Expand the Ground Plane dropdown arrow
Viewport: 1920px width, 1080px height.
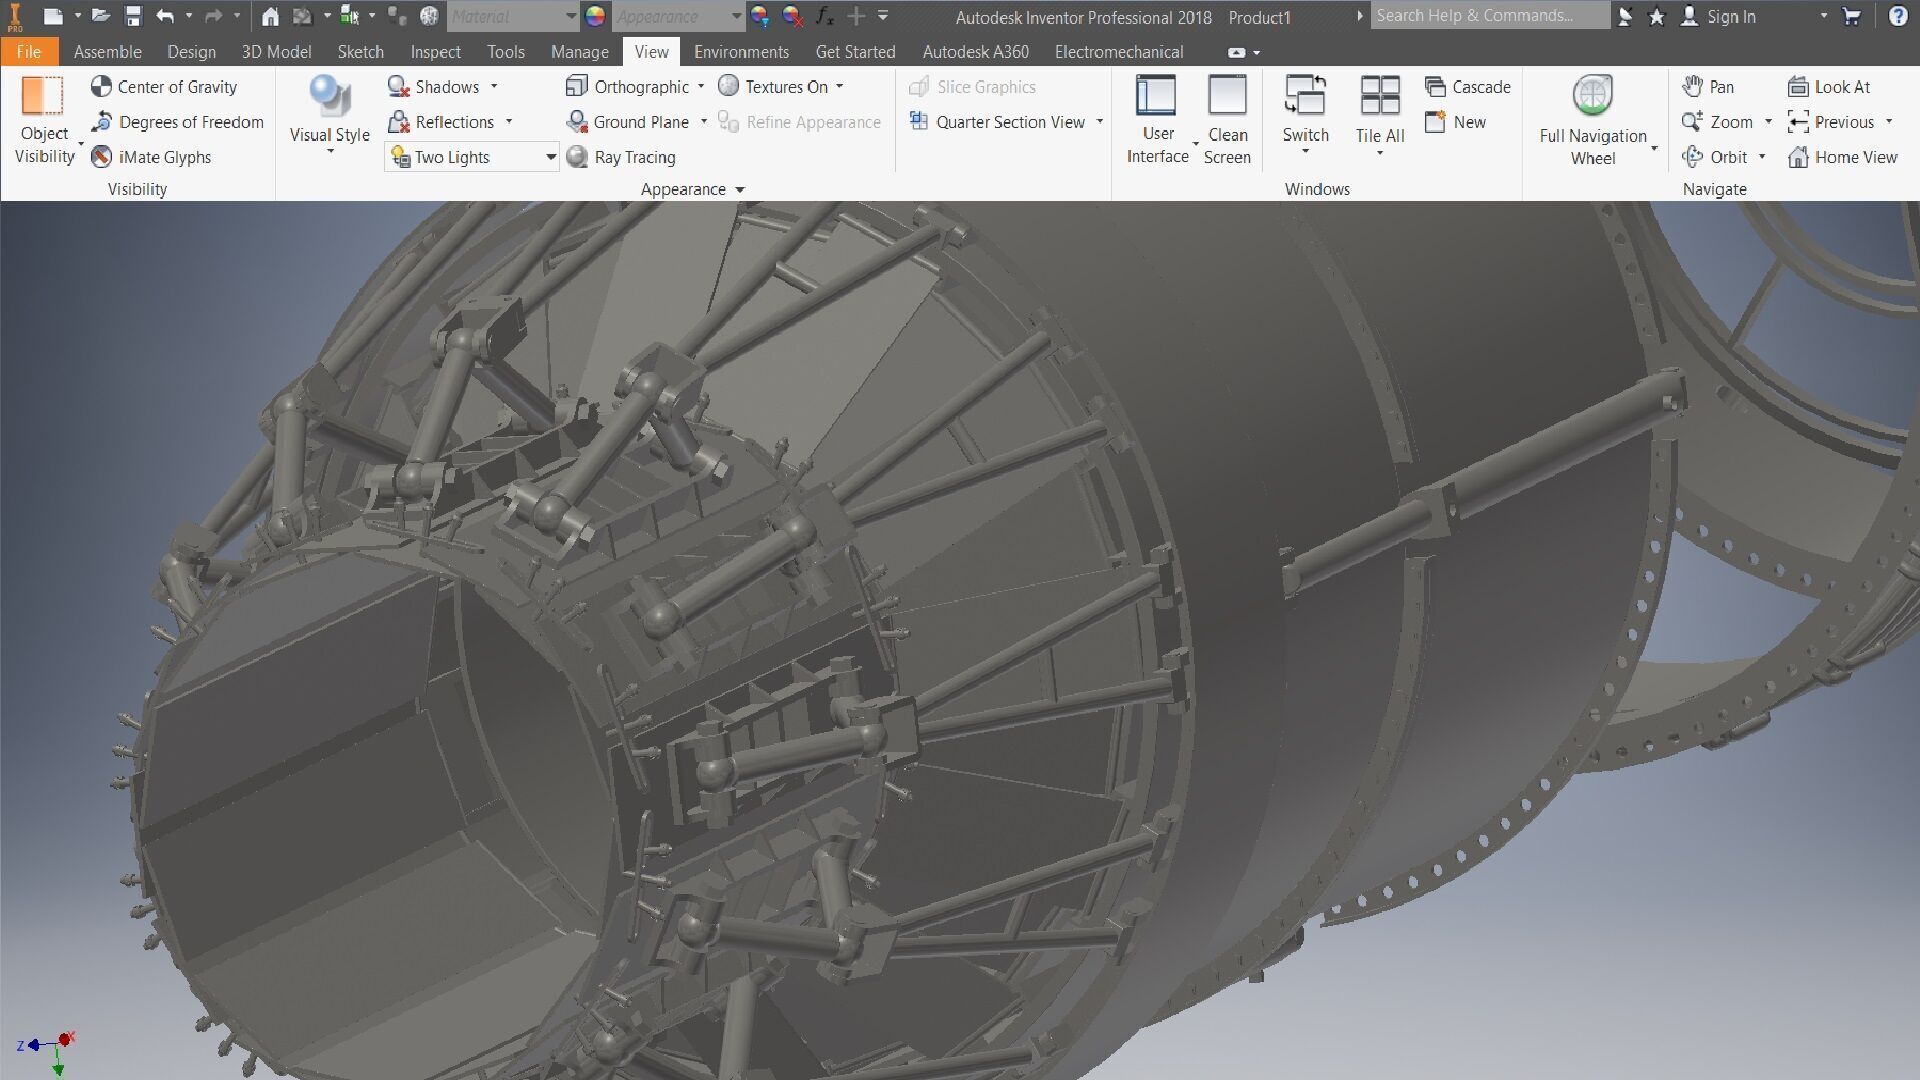tap(704, 122)
